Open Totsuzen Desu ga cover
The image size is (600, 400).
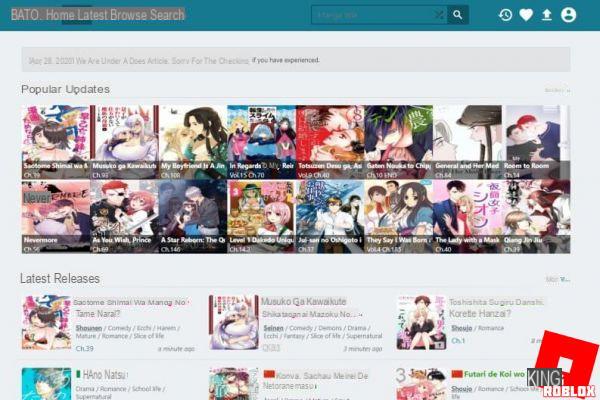click(x=330, y=142)
